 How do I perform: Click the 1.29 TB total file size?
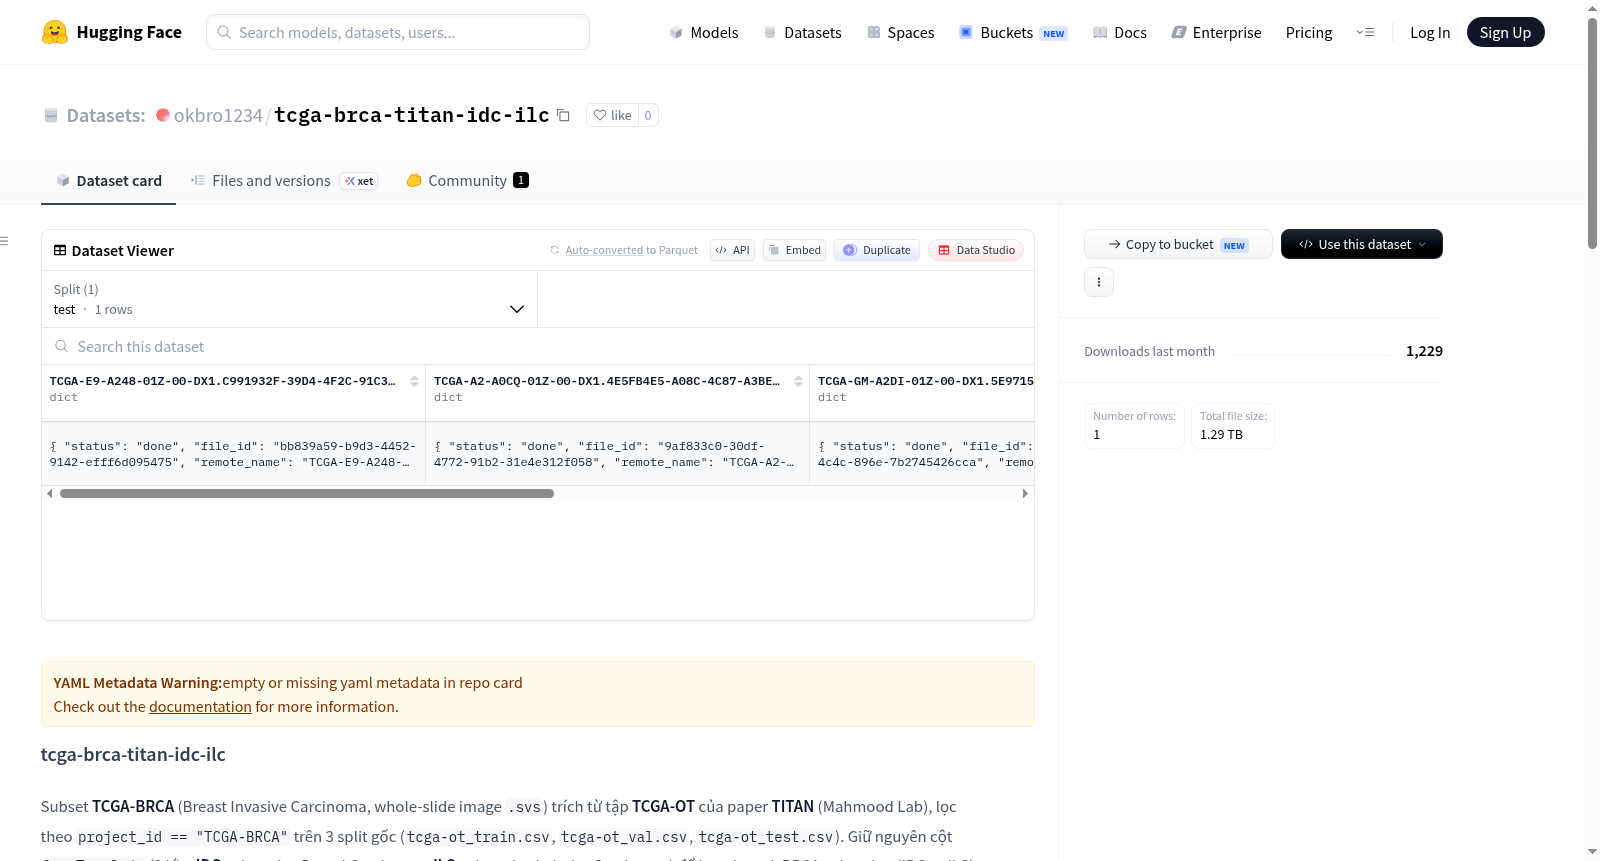pyautogui.click(x=1221, y=435)
